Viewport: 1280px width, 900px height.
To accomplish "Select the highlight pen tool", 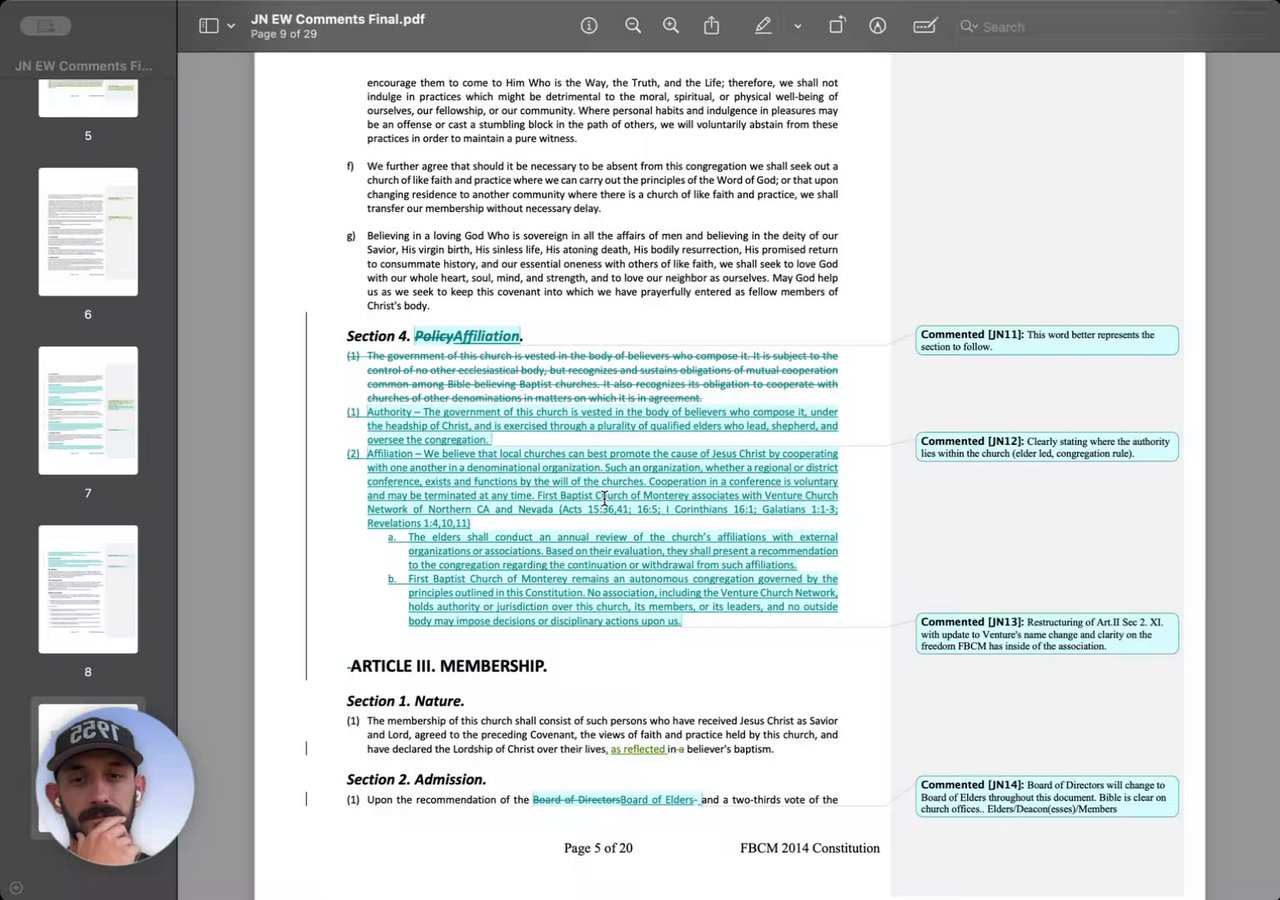I will coord(763,26).
